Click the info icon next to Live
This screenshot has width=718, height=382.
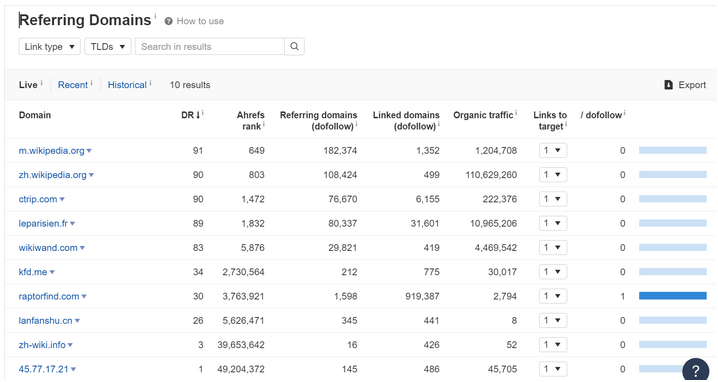(41, 83)
